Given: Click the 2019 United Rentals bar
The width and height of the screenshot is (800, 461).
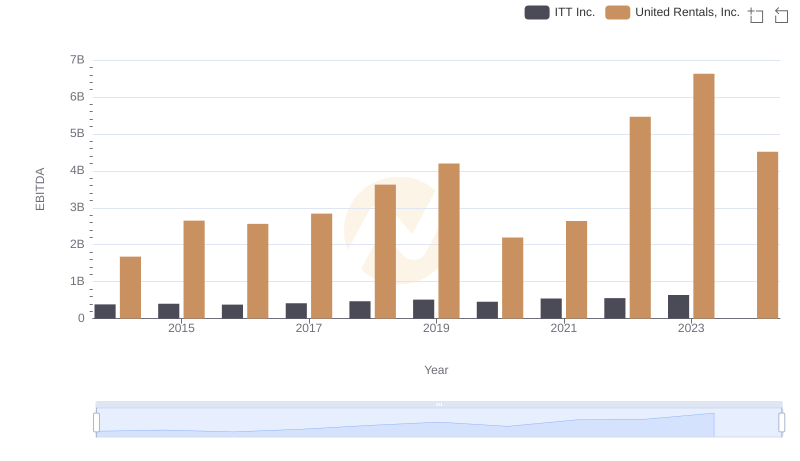Looking at the screenshot, I should [449, 241].
